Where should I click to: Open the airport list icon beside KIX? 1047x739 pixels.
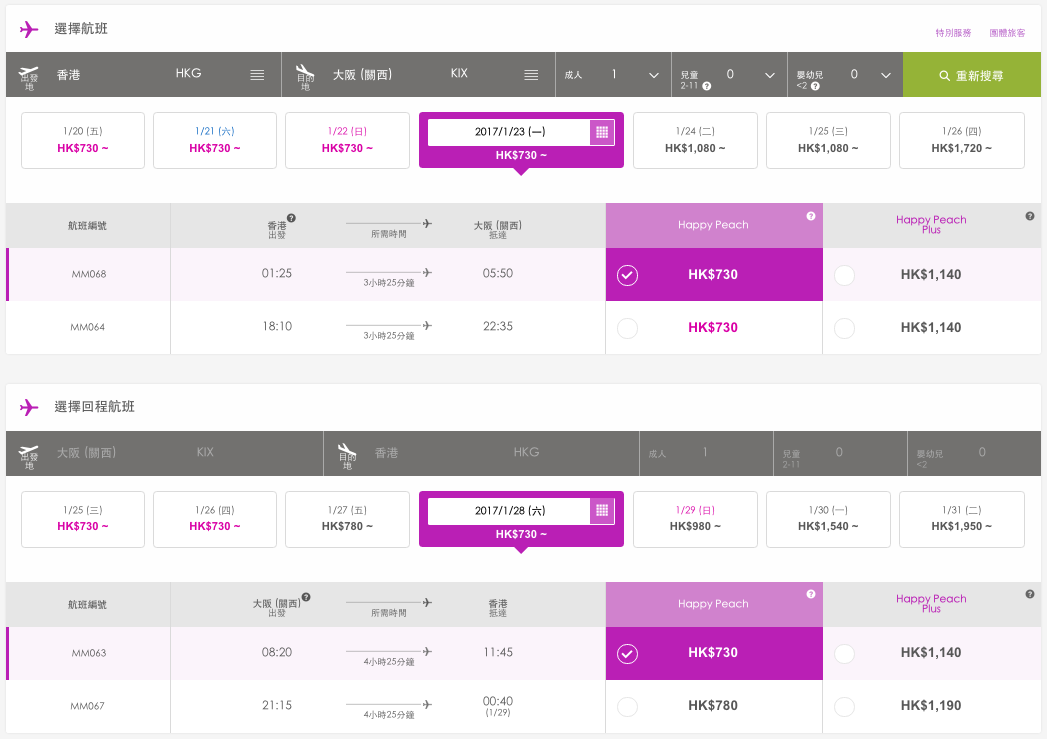coord(531,75)
